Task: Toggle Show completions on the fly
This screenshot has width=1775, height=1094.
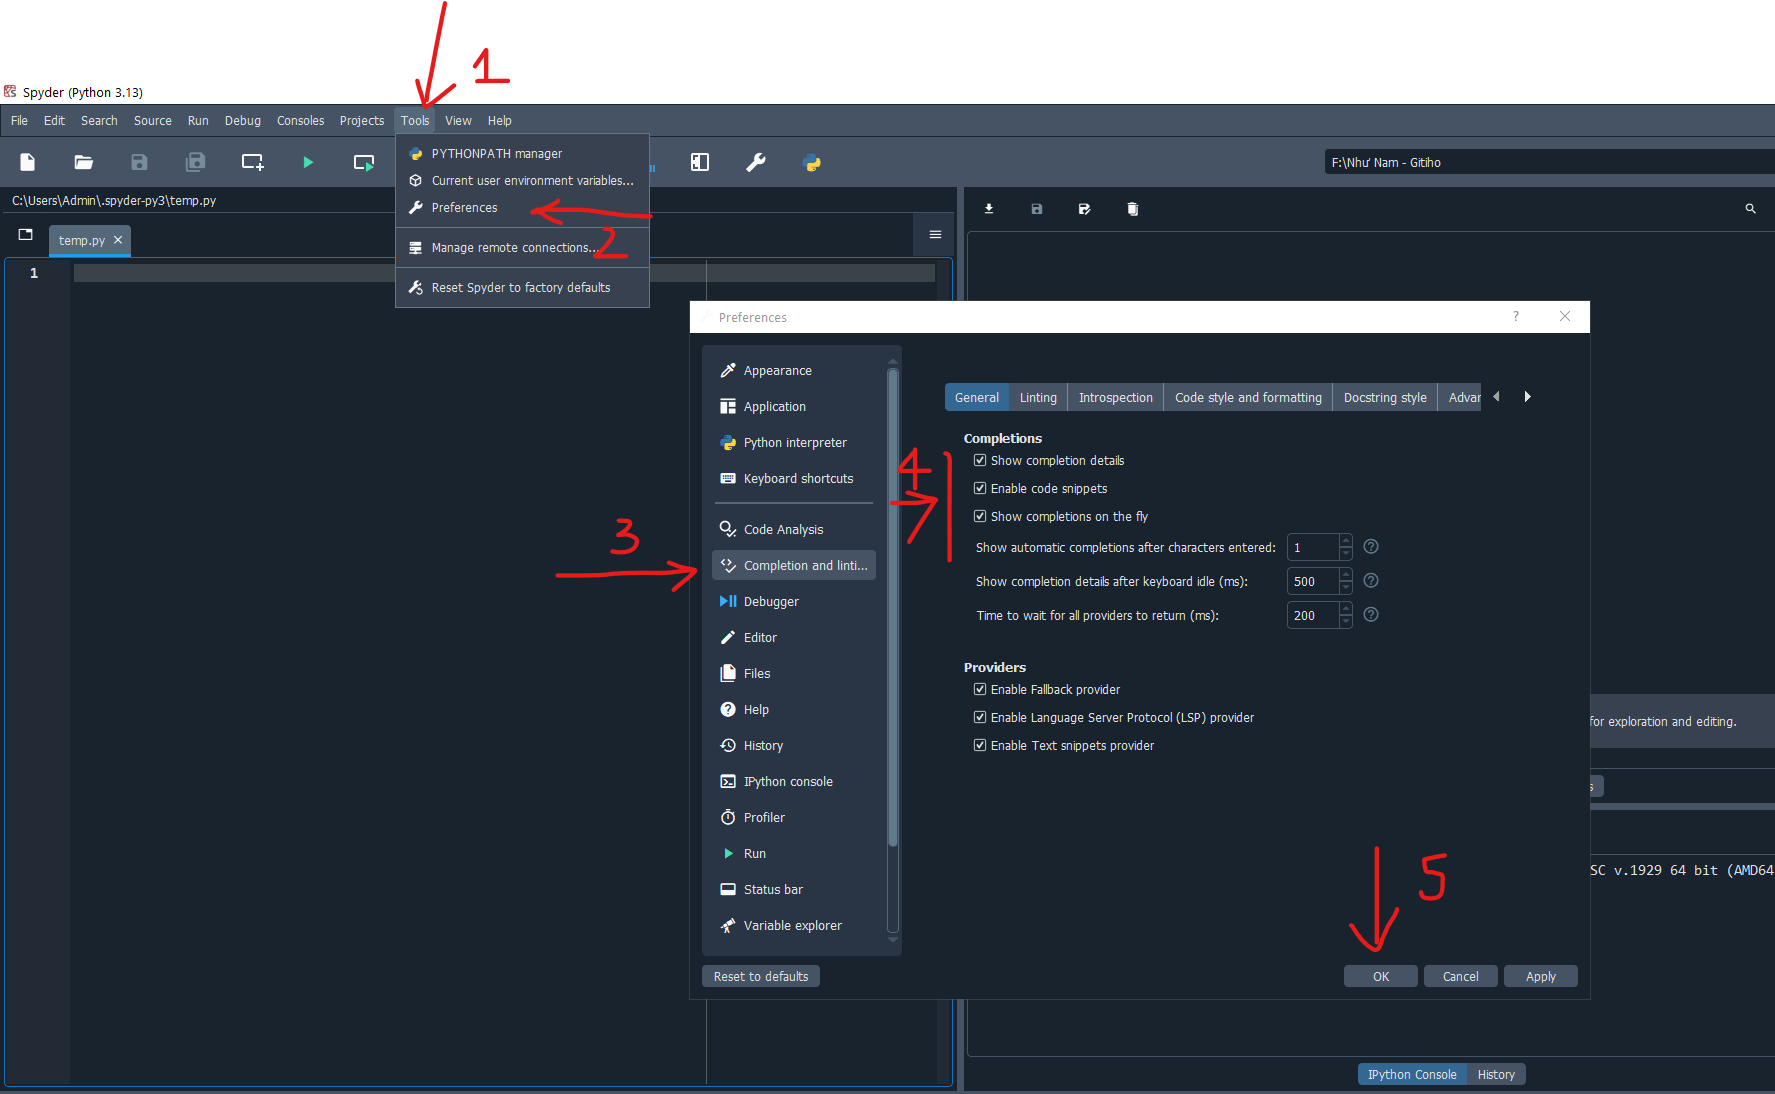Action: tap(980, 516)
